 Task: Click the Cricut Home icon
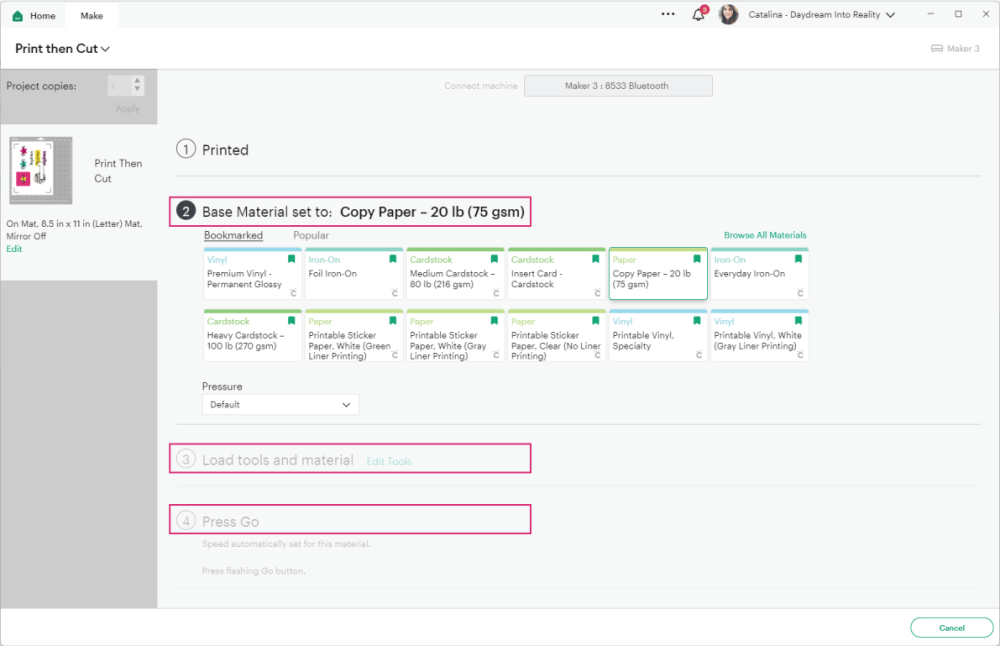pyautogui.click(x=17, y=16)
